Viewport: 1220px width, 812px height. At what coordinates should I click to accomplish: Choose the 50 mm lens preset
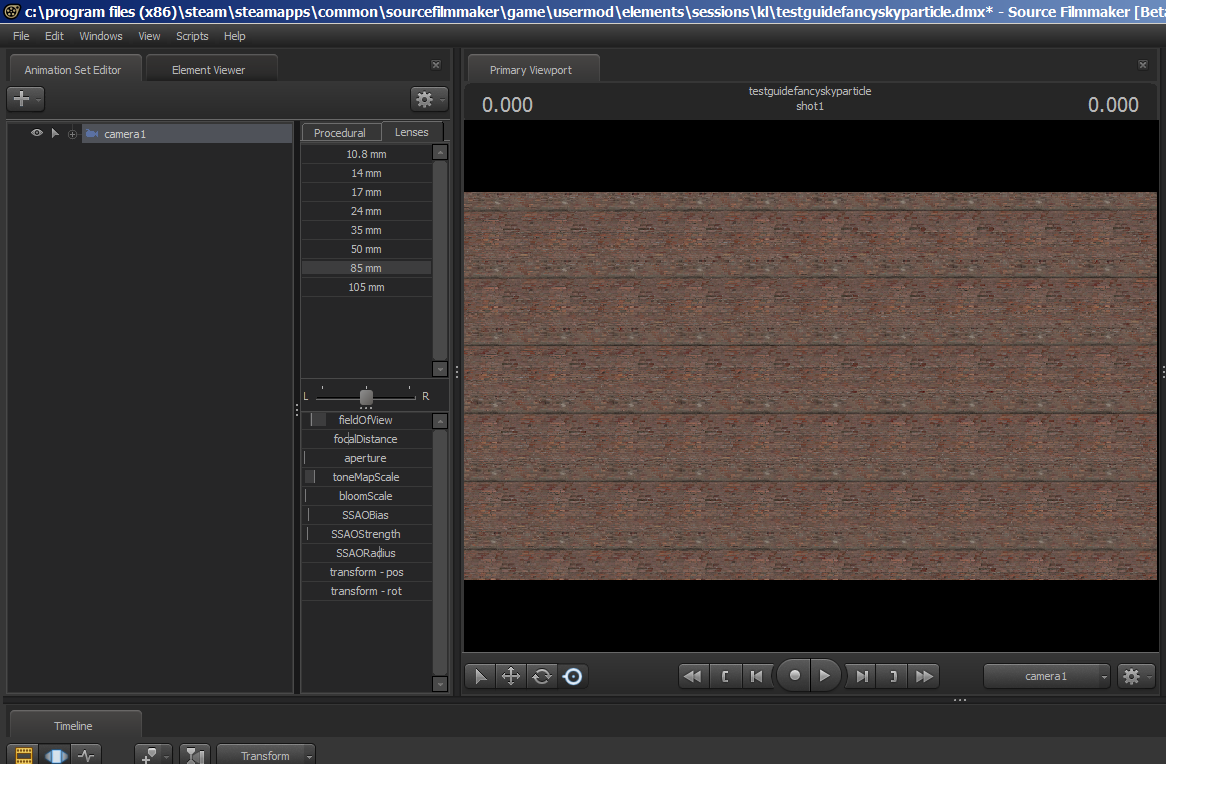pyautogui.click(x=366, y=249)
